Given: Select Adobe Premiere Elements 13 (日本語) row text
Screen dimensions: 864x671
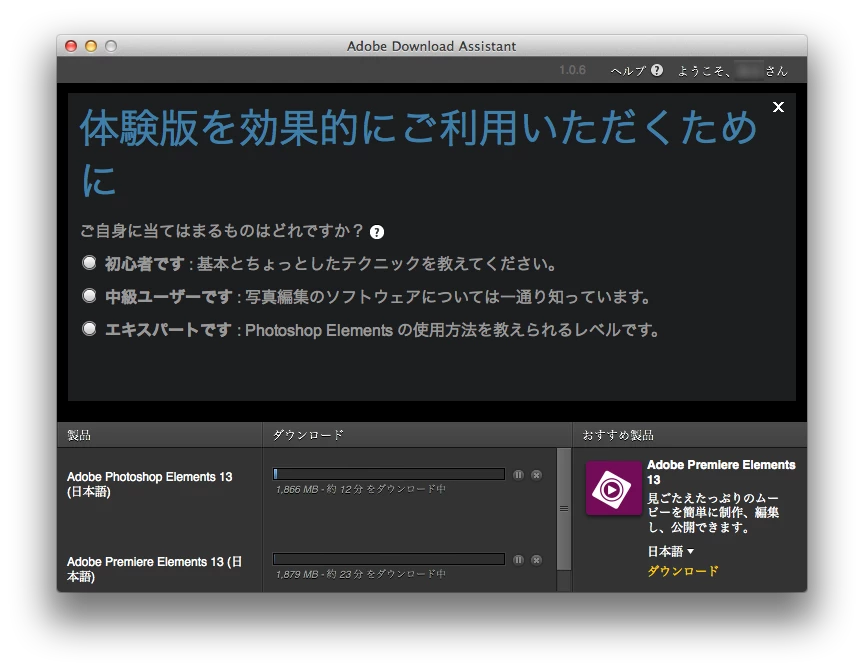Looking at the screenshot, I should pos(154,569).
